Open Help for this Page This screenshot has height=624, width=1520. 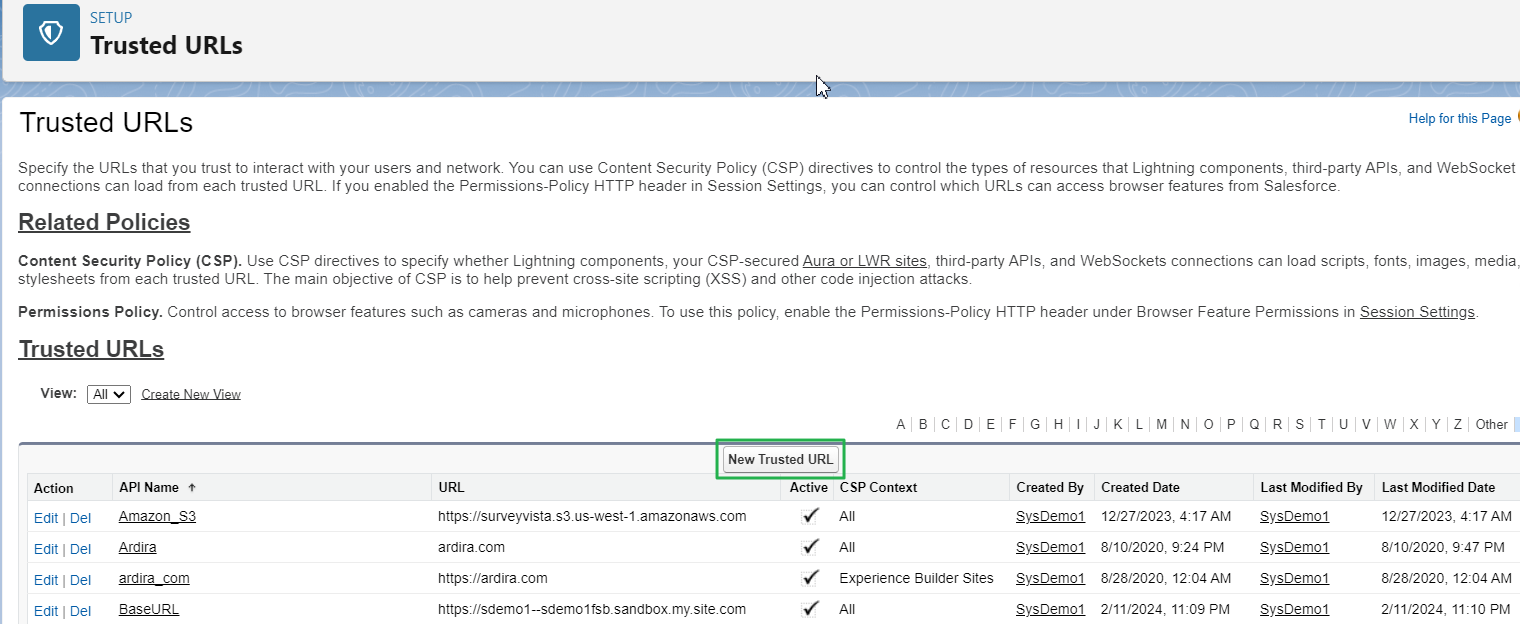click(x=1459, y=118)
